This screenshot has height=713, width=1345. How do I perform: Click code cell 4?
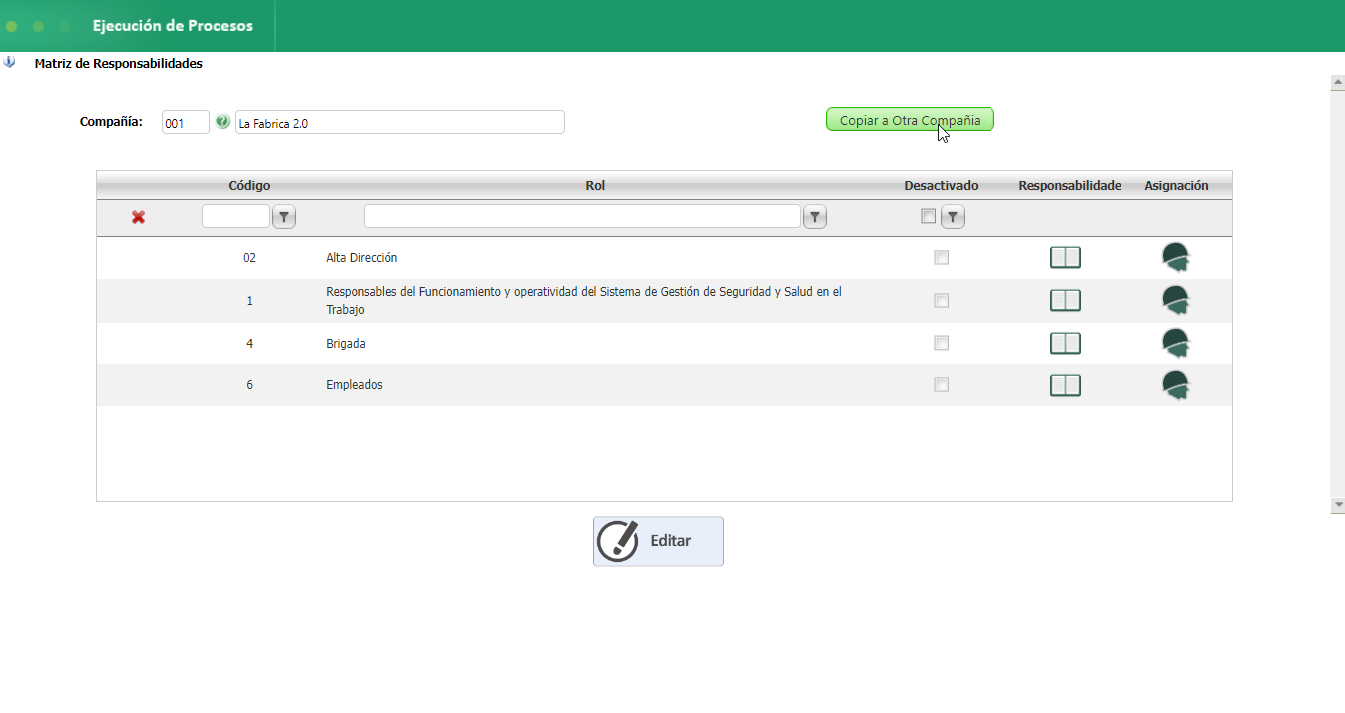pyautogui.click(x=249, y=344)
